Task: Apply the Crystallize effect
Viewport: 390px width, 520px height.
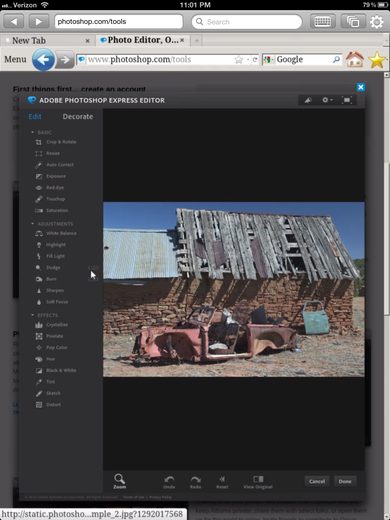Action: pos(52,325)
